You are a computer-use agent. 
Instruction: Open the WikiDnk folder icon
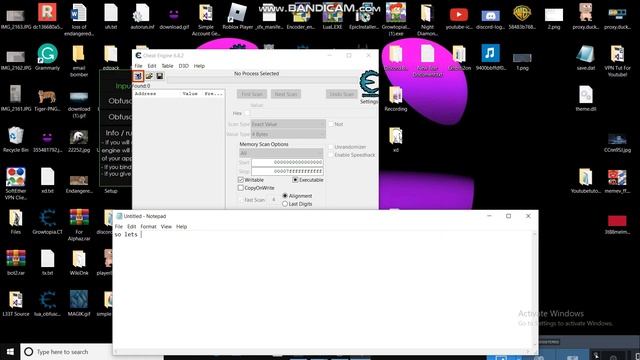point(79,262)
